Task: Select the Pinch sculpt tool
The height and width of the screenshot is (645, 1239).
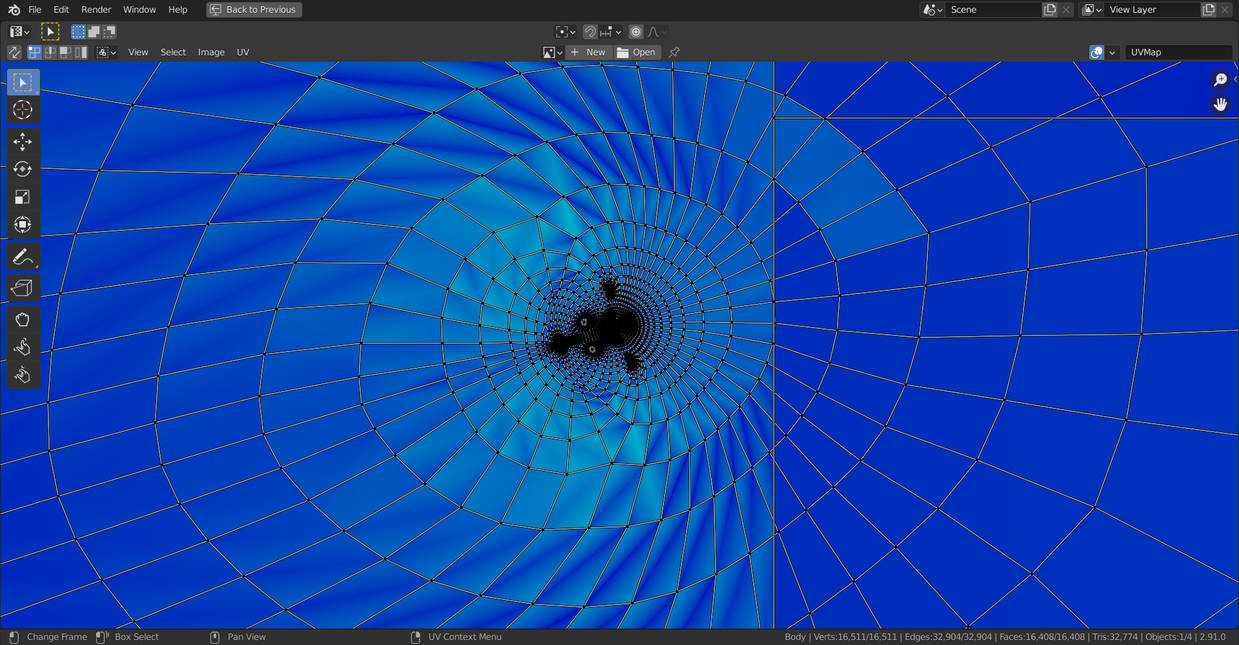Action: [x=23, y=375]
